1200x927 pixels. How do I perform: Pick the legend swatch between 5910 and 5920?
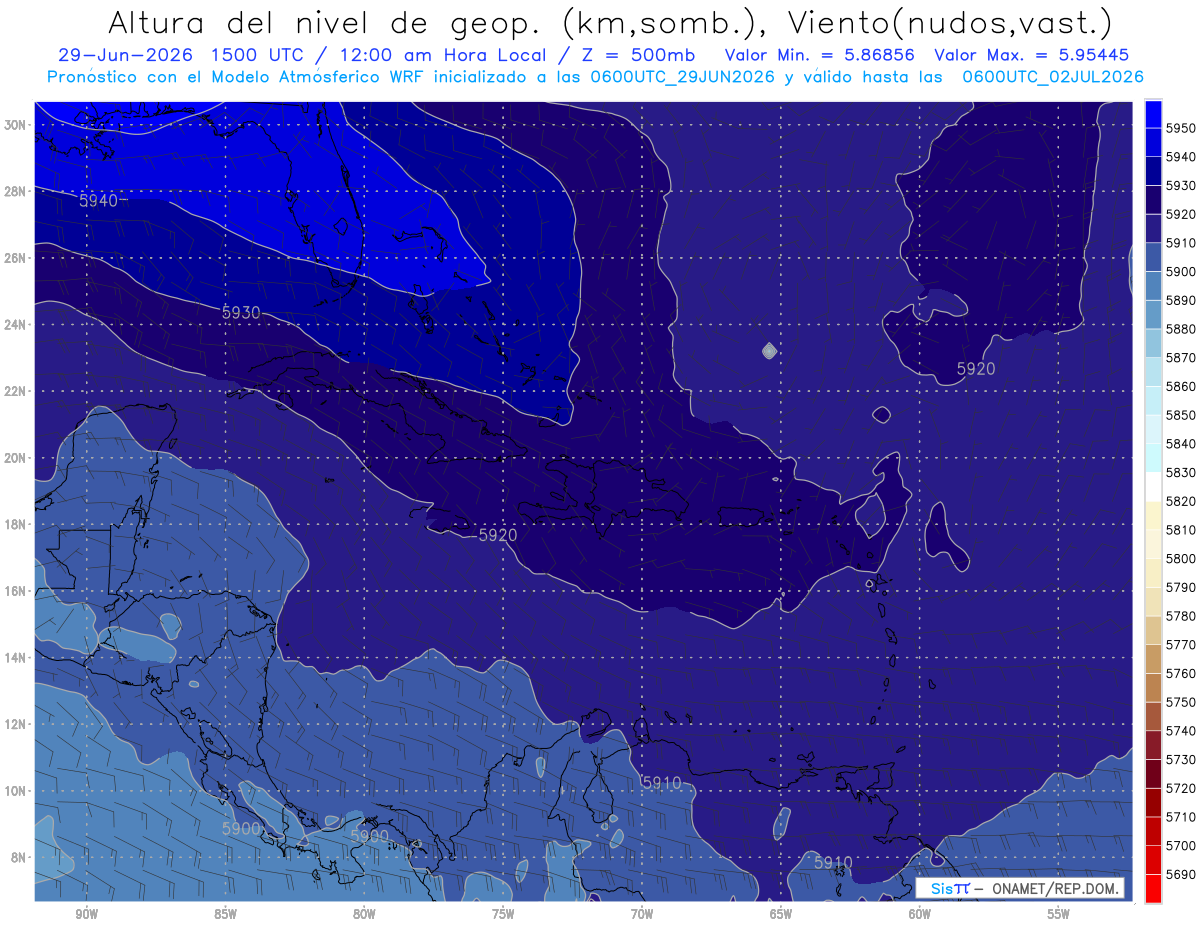(1153, 227)
